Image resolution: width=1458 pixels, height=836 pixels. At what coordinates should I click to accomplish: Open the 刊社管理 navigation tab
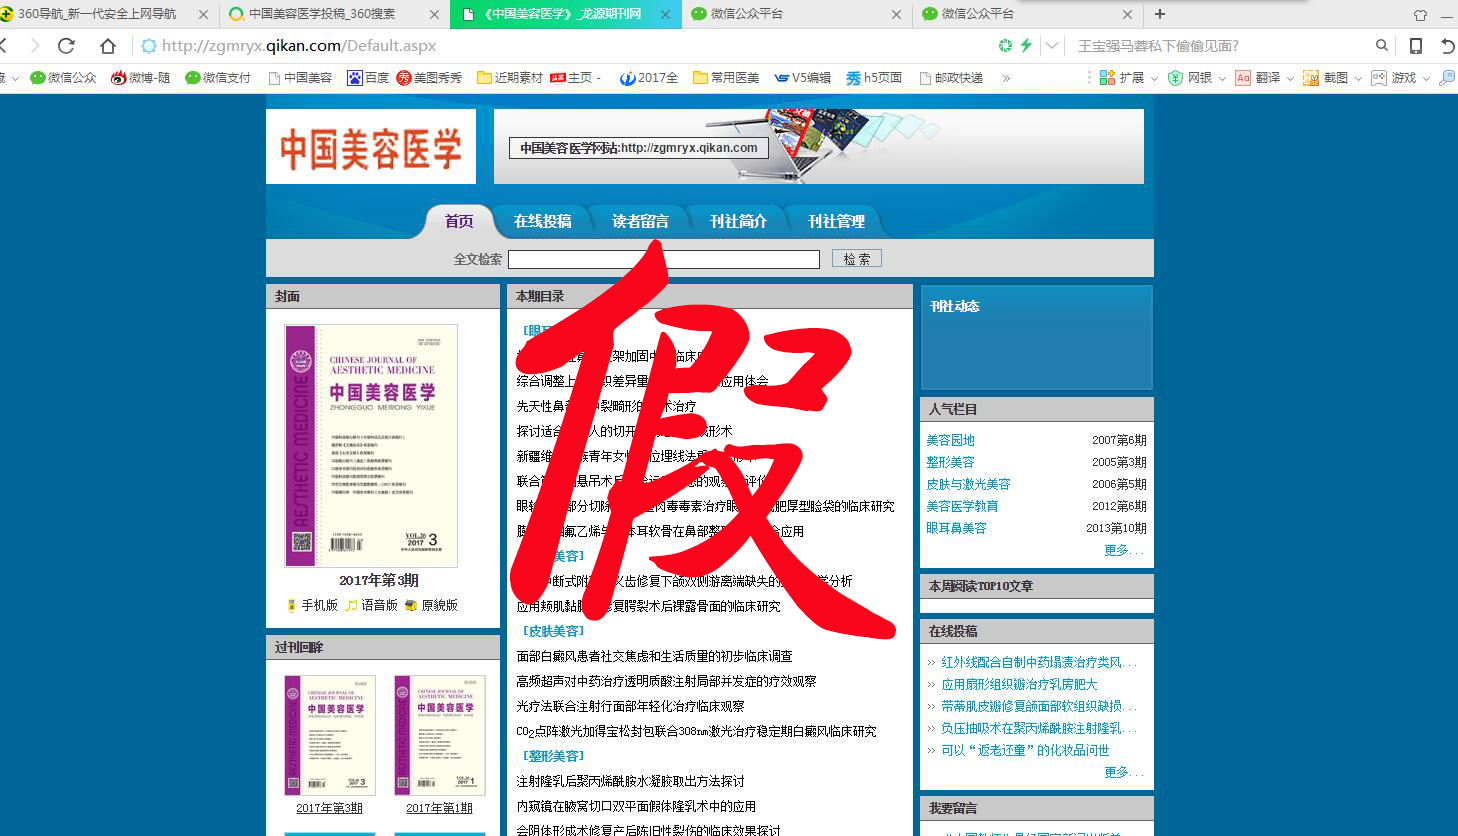(x=836, y=221)
